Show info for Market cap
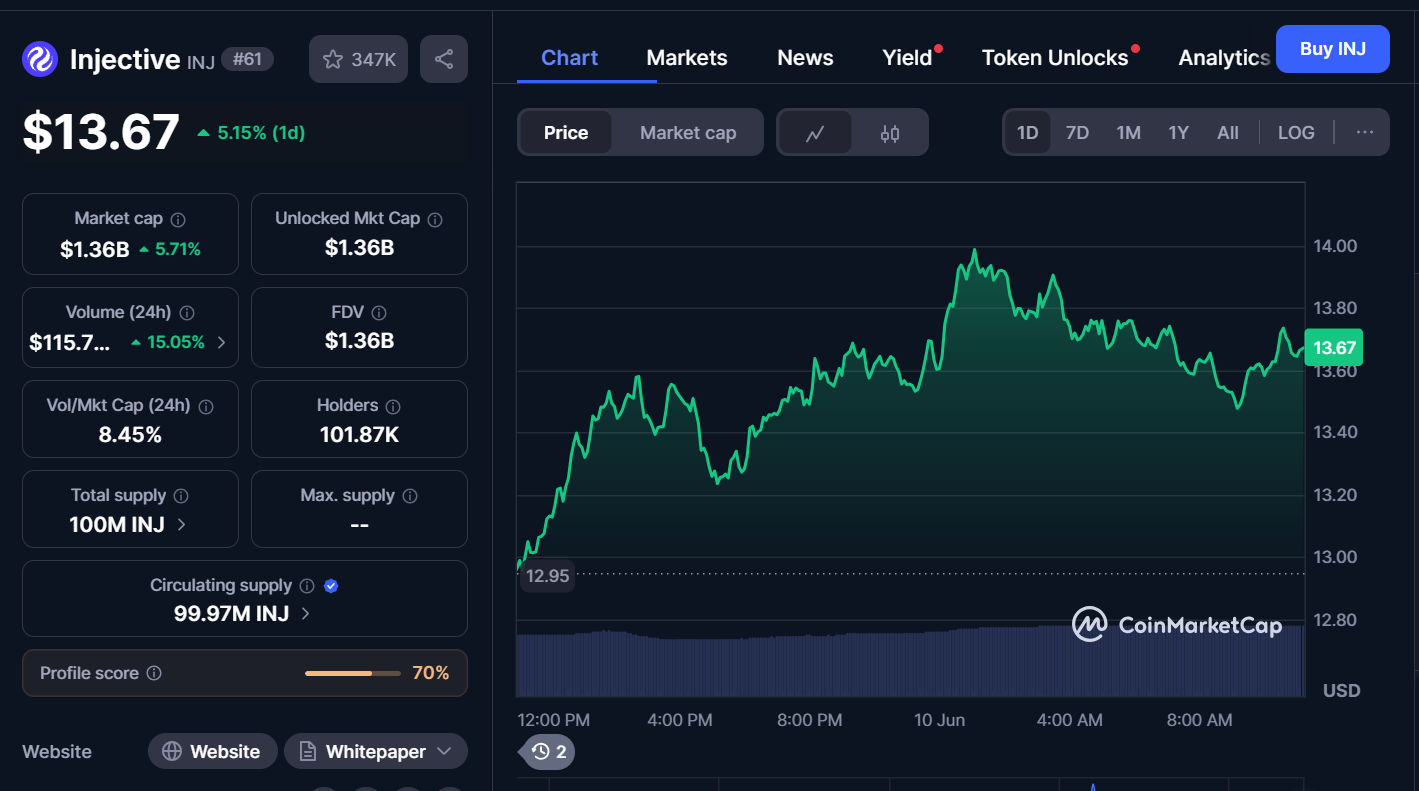Screen dimensions: 1419x791 pyautogui.click(x=178, y=219)
